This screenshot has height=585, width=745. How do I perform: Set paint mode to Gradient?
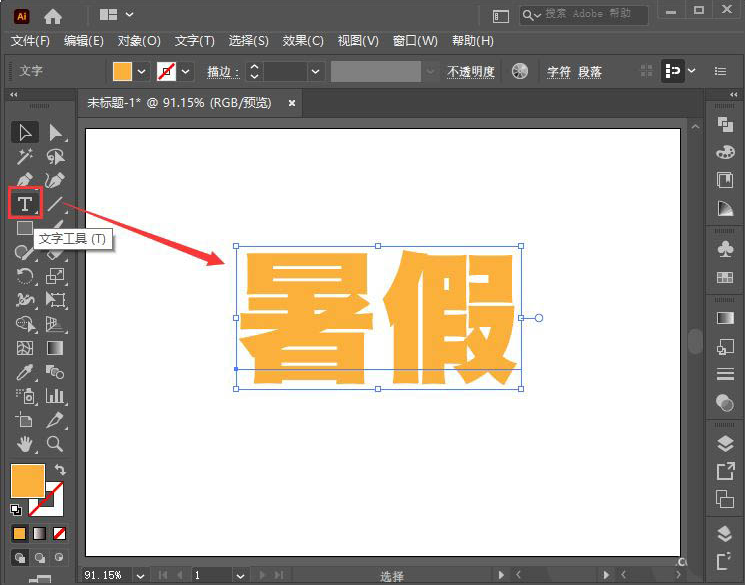(x=39, y=533)
